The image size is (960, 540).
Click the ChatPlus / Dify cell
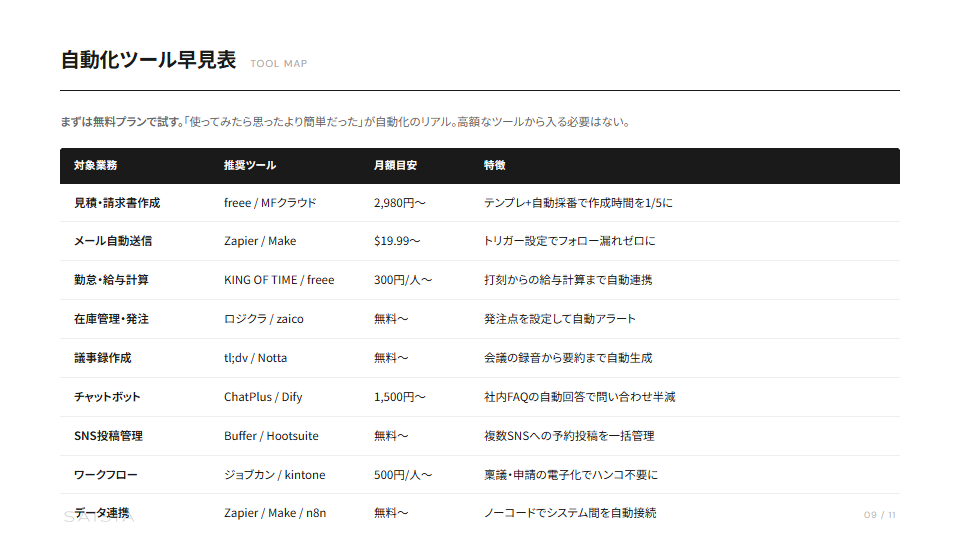263,397
